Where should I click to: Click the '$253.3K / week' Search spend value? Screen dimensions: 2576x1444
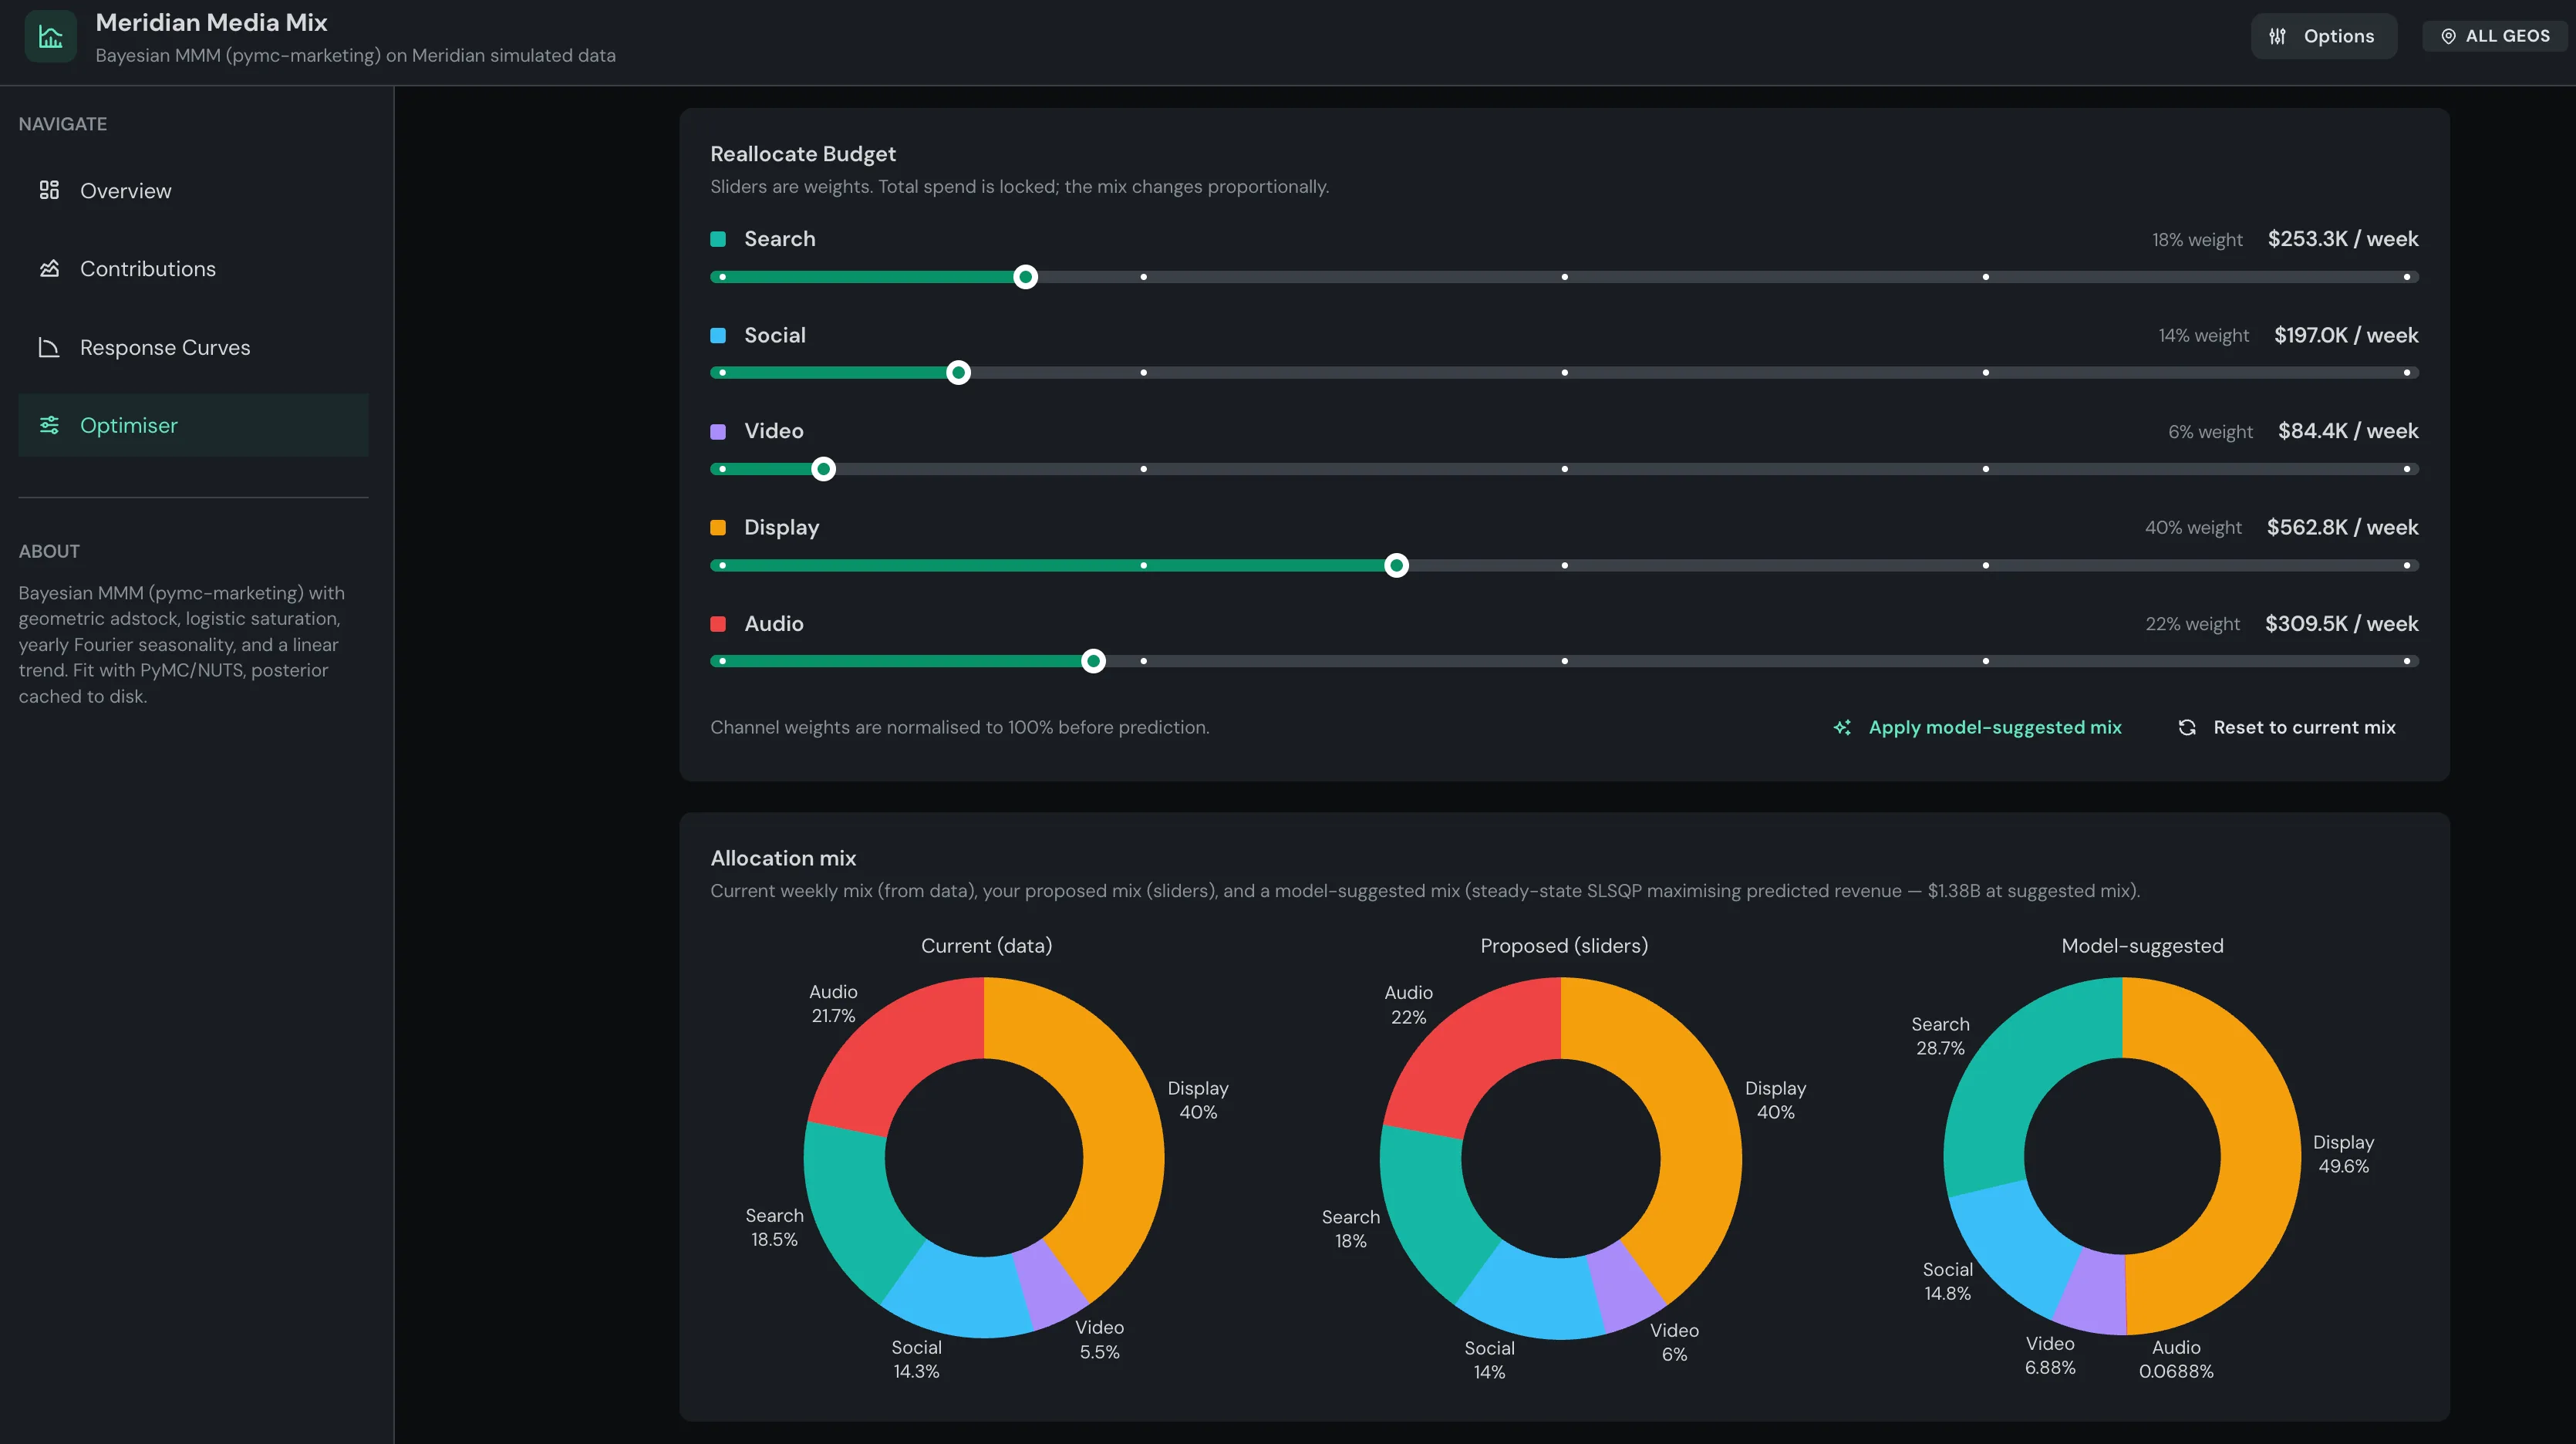2342,239
